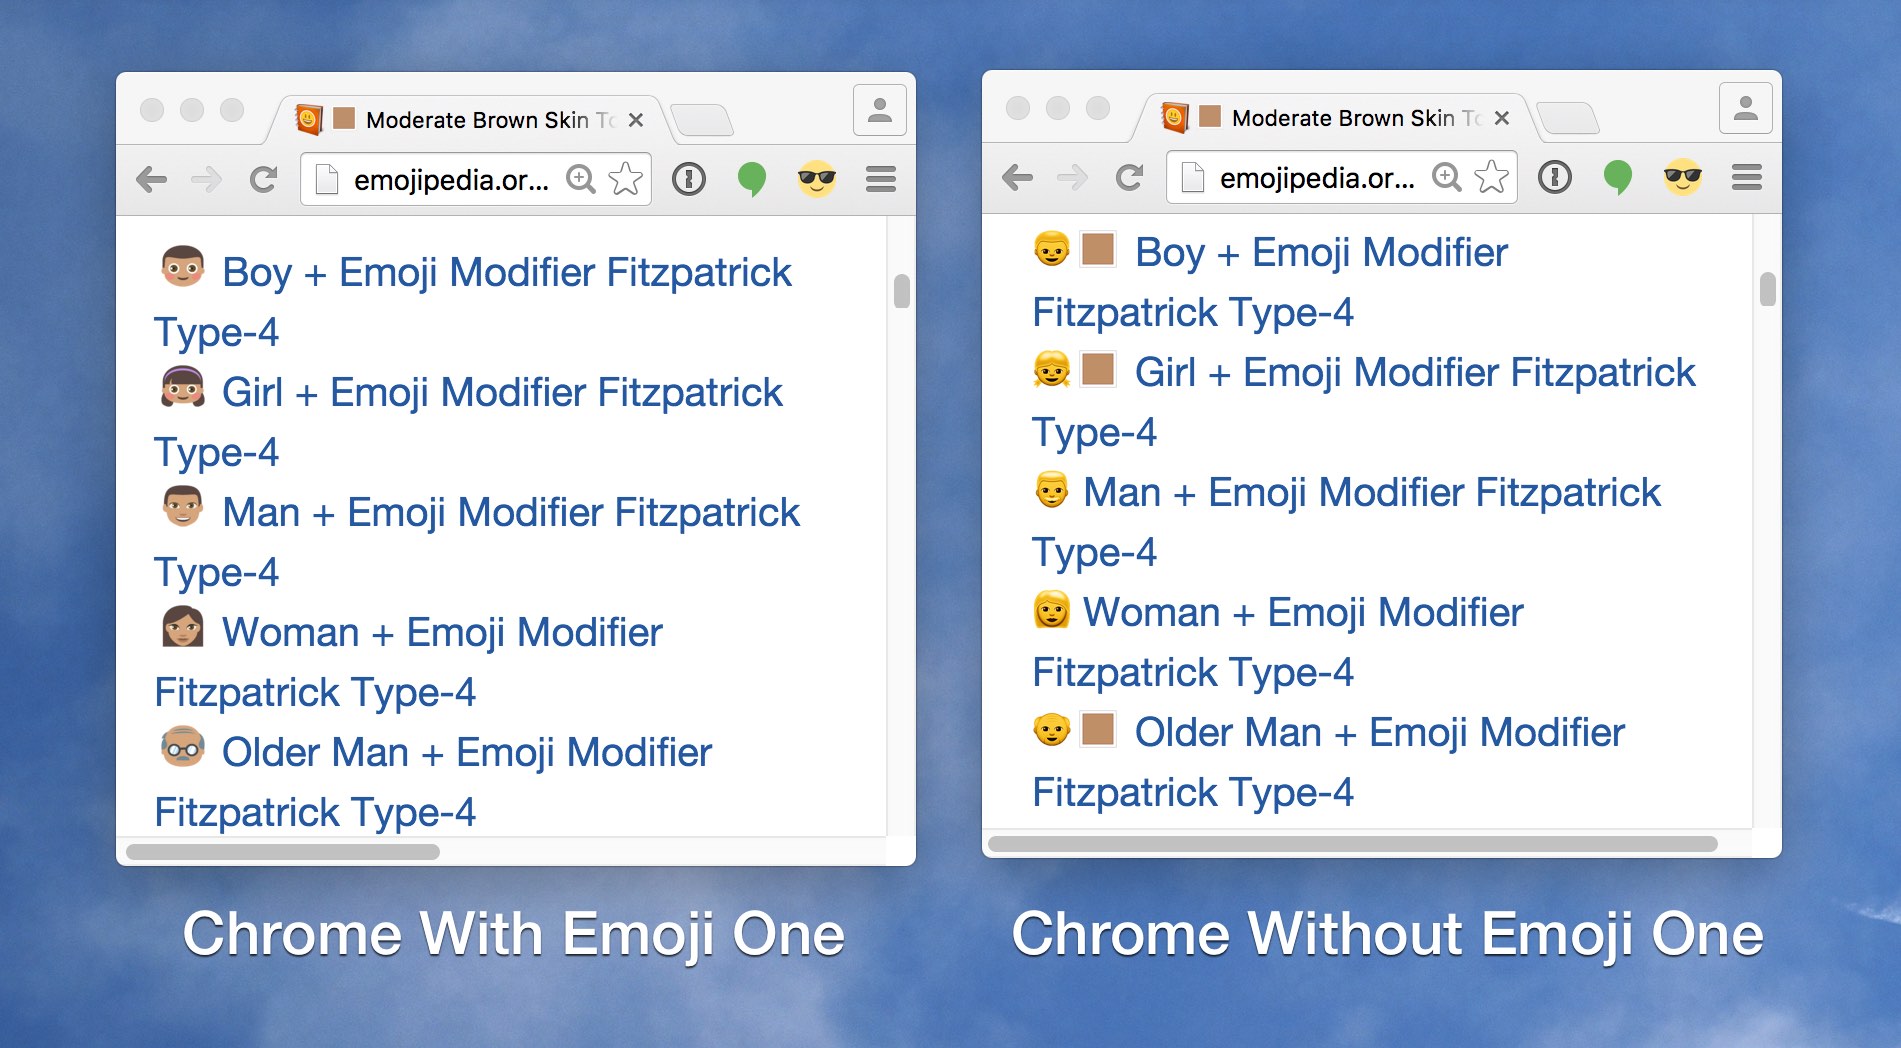This screenshot has width=1901, height=1048.
Task: Click the sunglasses emoji extension in right window
Action: [x=1683, y=177]
